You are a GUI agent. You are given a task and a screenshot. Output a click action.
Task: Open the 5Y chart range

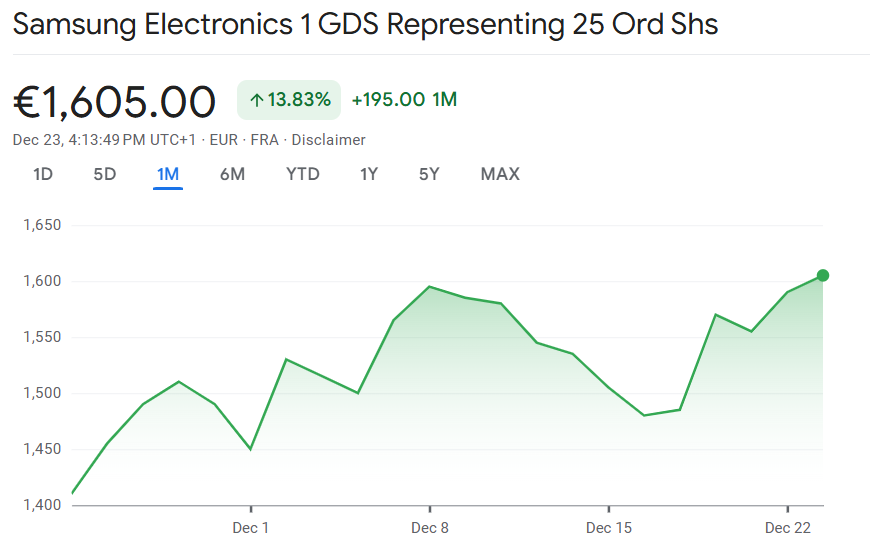tap(429, 174)
